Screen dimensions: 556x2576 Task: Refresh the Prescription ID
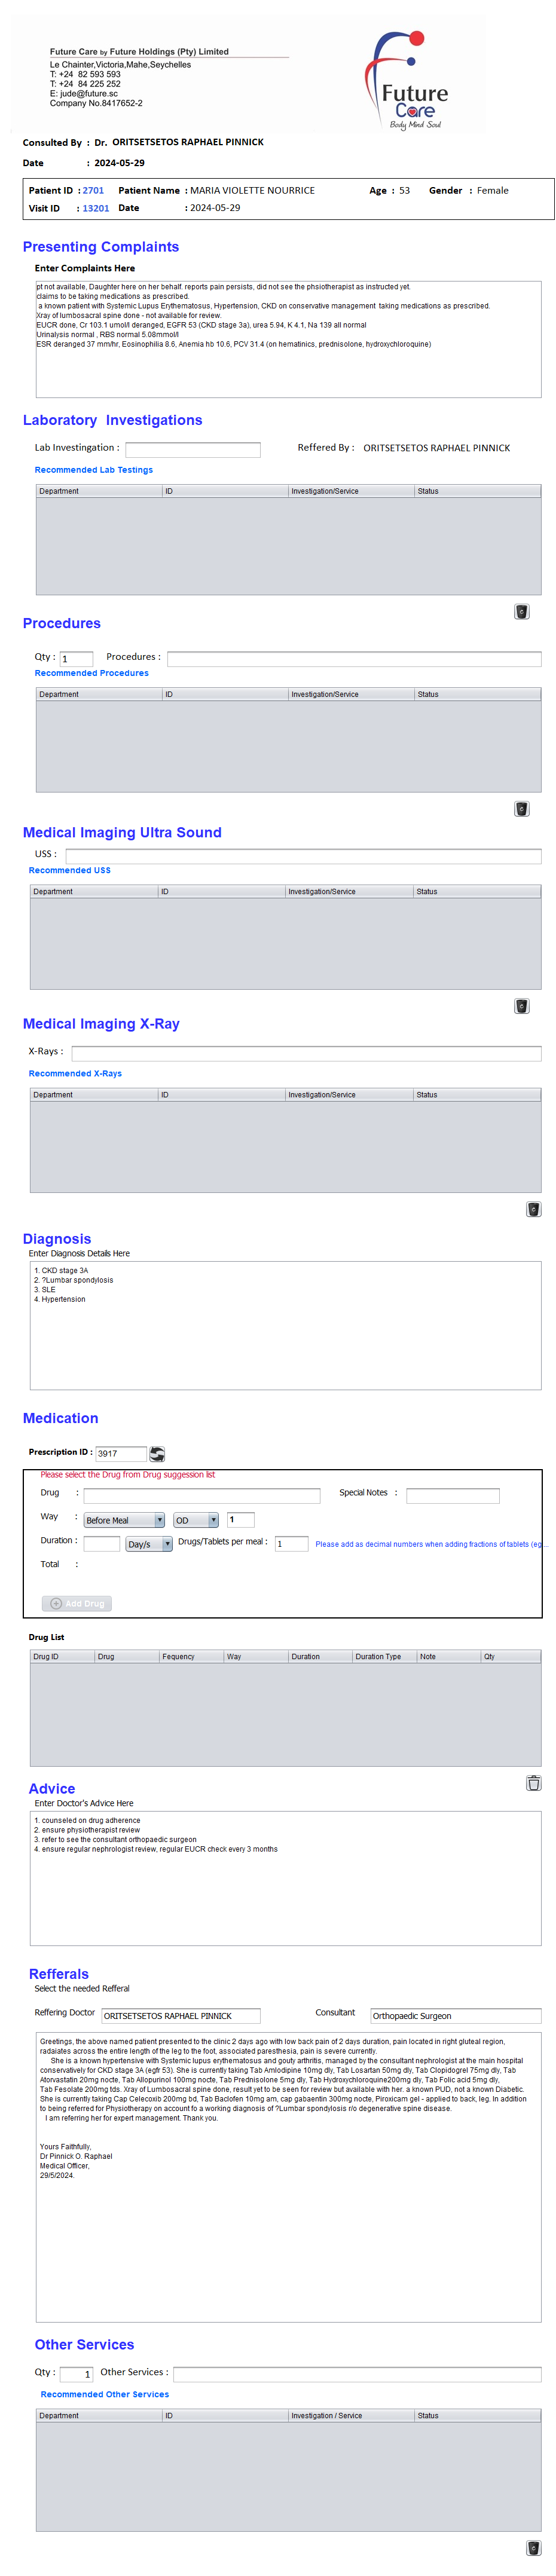coord(157,1453)
